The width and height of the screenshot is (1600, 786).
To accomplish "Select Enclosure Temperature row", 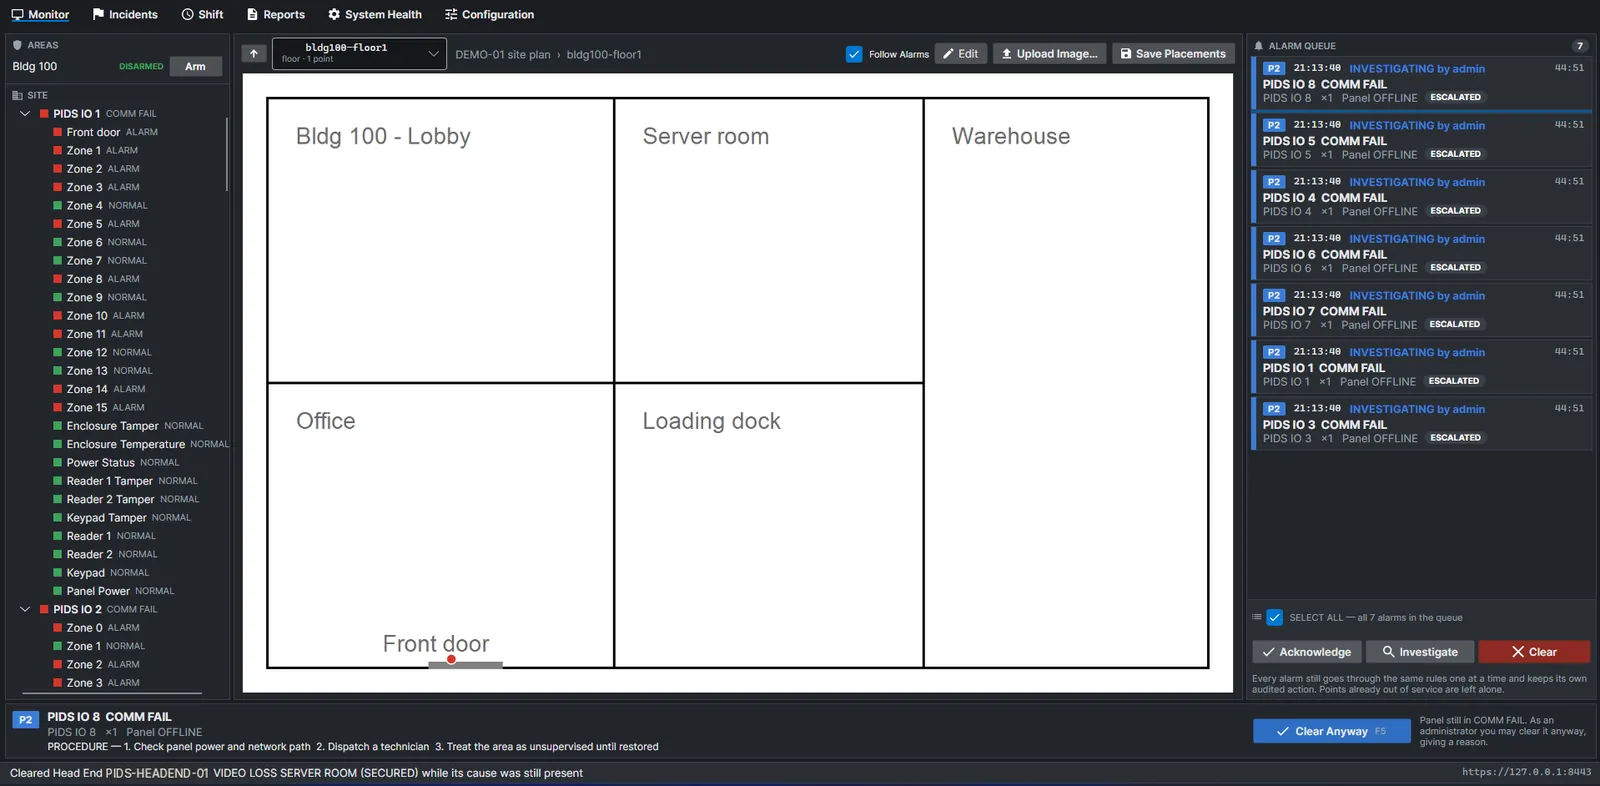I will pos(140,444).
